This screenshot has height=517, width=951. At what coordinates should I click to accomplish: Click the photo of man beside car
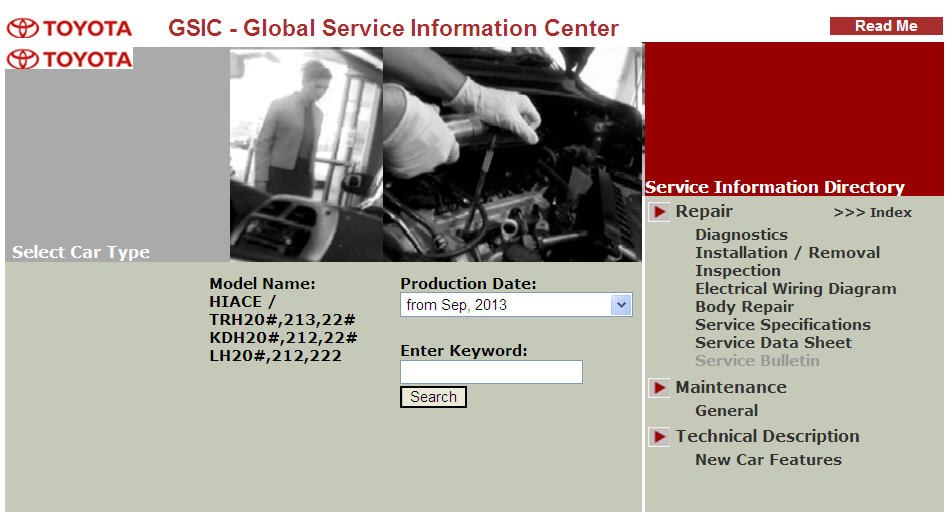(306, 155)
